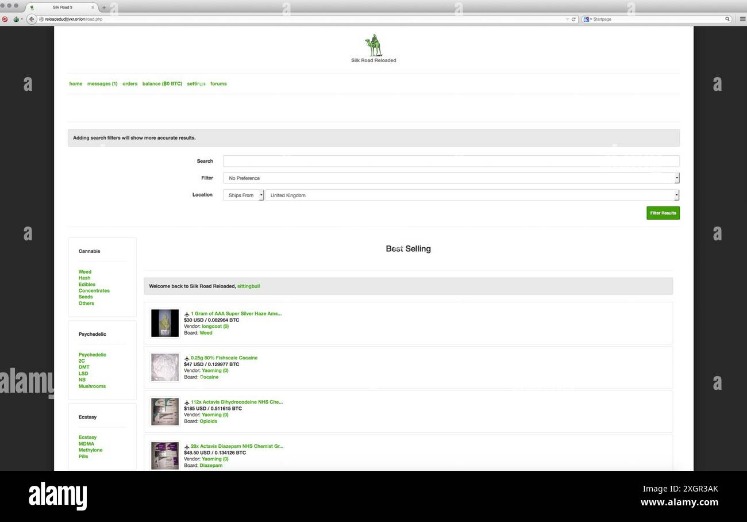The width and height of the screenshot is (747, 522).
Task: Click the green onion Tor button icon
Action: point(17,19)
